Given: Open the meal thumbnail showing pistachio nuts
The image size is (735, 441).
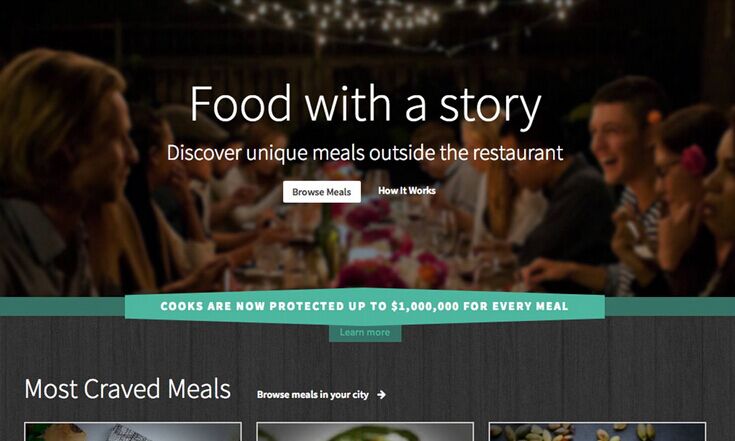Looking at the screenshot, I should 597,432.
